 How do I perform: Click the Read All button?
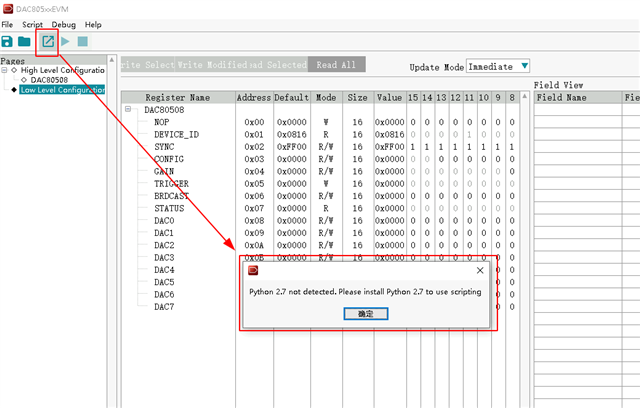pos(336,64)
